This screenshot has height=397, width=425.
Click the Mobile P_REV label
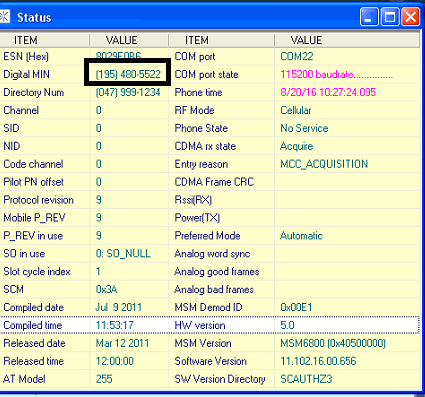pos(34,218)
